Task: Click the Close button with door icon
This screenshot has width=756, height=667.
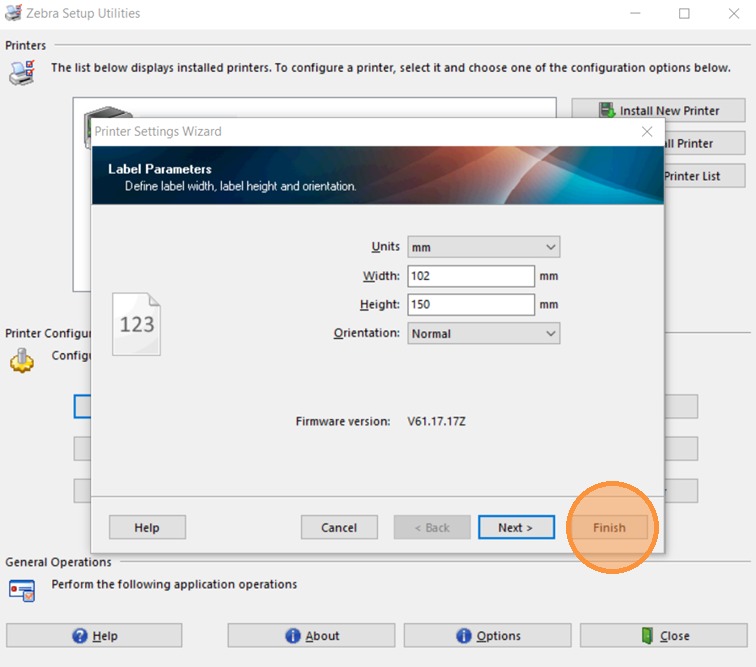Action: click(x=663, y=635)
